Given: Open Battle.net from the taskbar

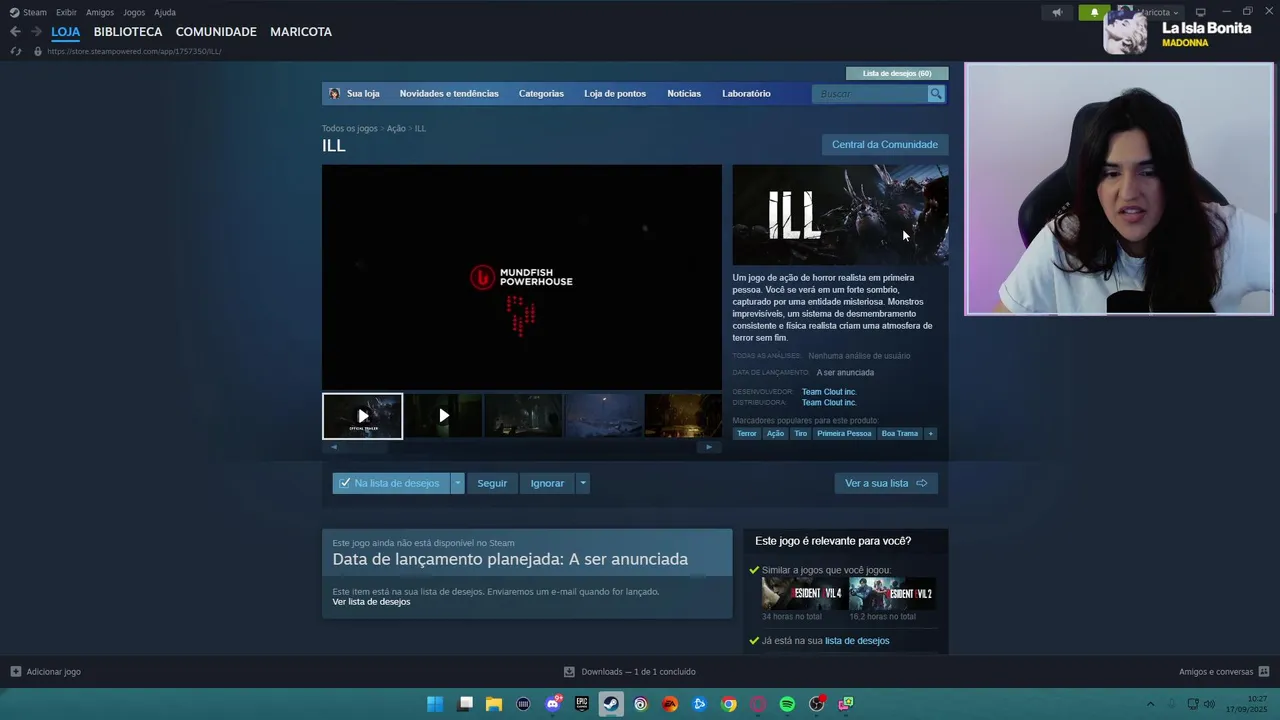Looking at the screenshot, I should pos(699,704).
